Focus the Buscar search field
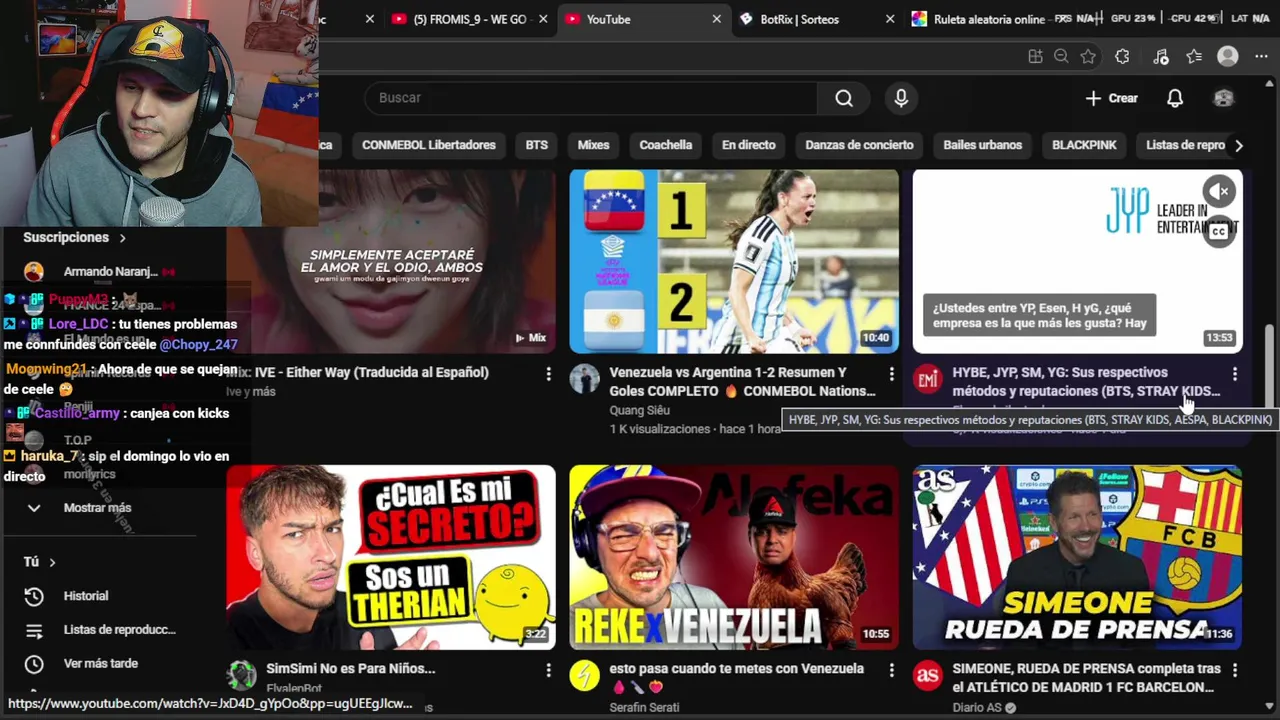Viewport: 1280px width, 720px height. coord(592,98)
